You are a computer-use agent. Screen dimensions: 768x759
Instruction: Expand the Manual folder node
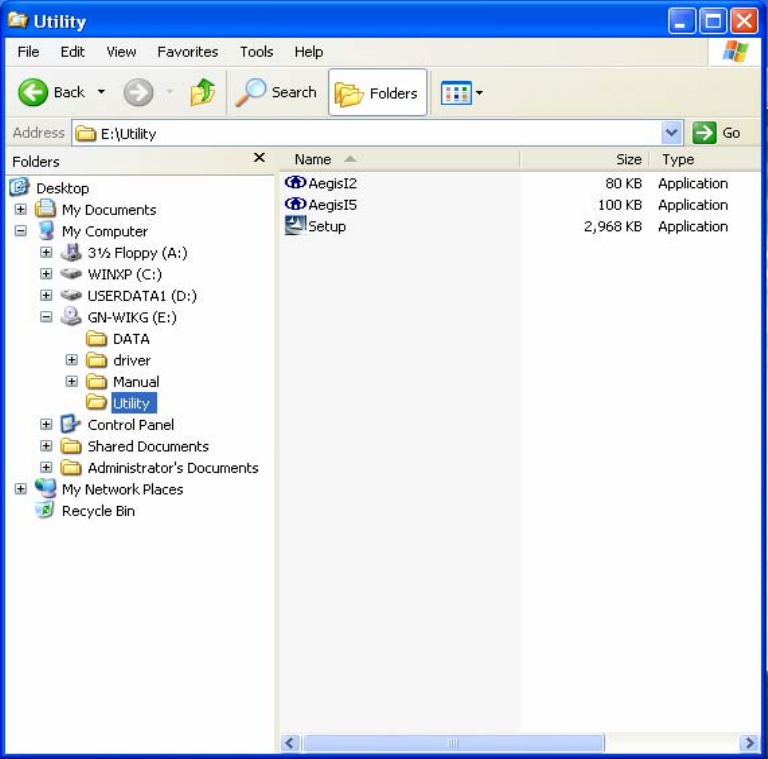coord(72,382)
